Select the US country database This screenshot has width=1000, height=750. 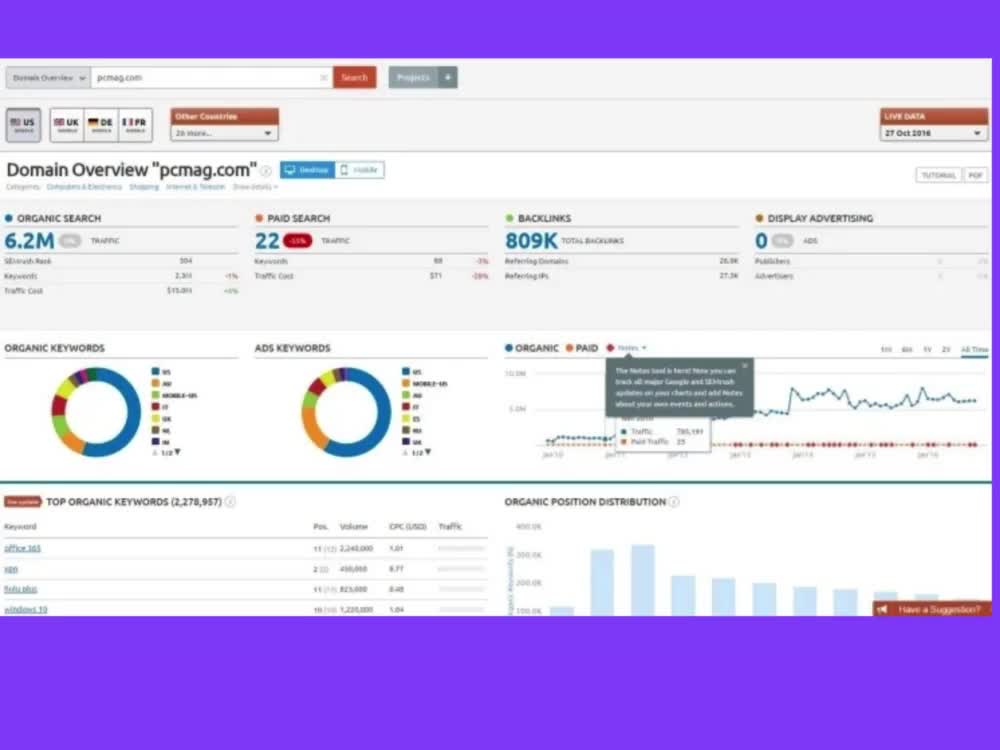[24, 124]
